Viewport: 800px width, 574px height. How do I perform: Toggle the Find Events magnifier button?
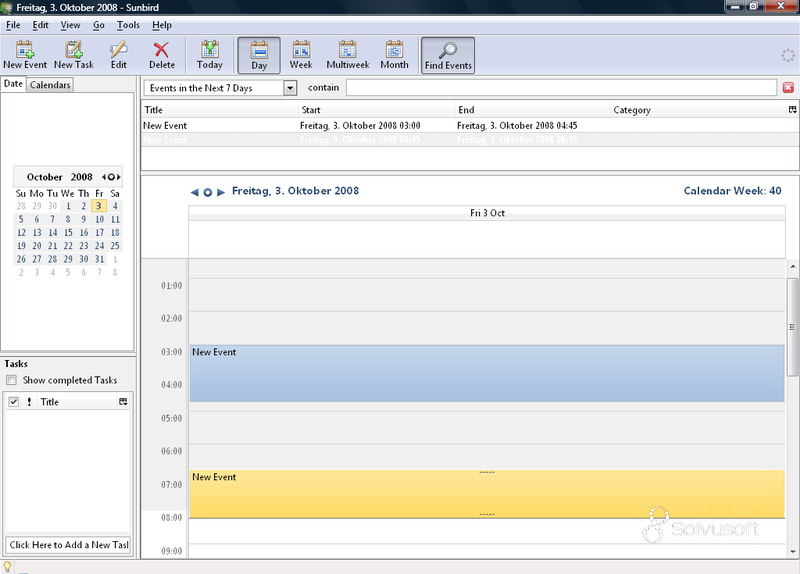[448, 55]
